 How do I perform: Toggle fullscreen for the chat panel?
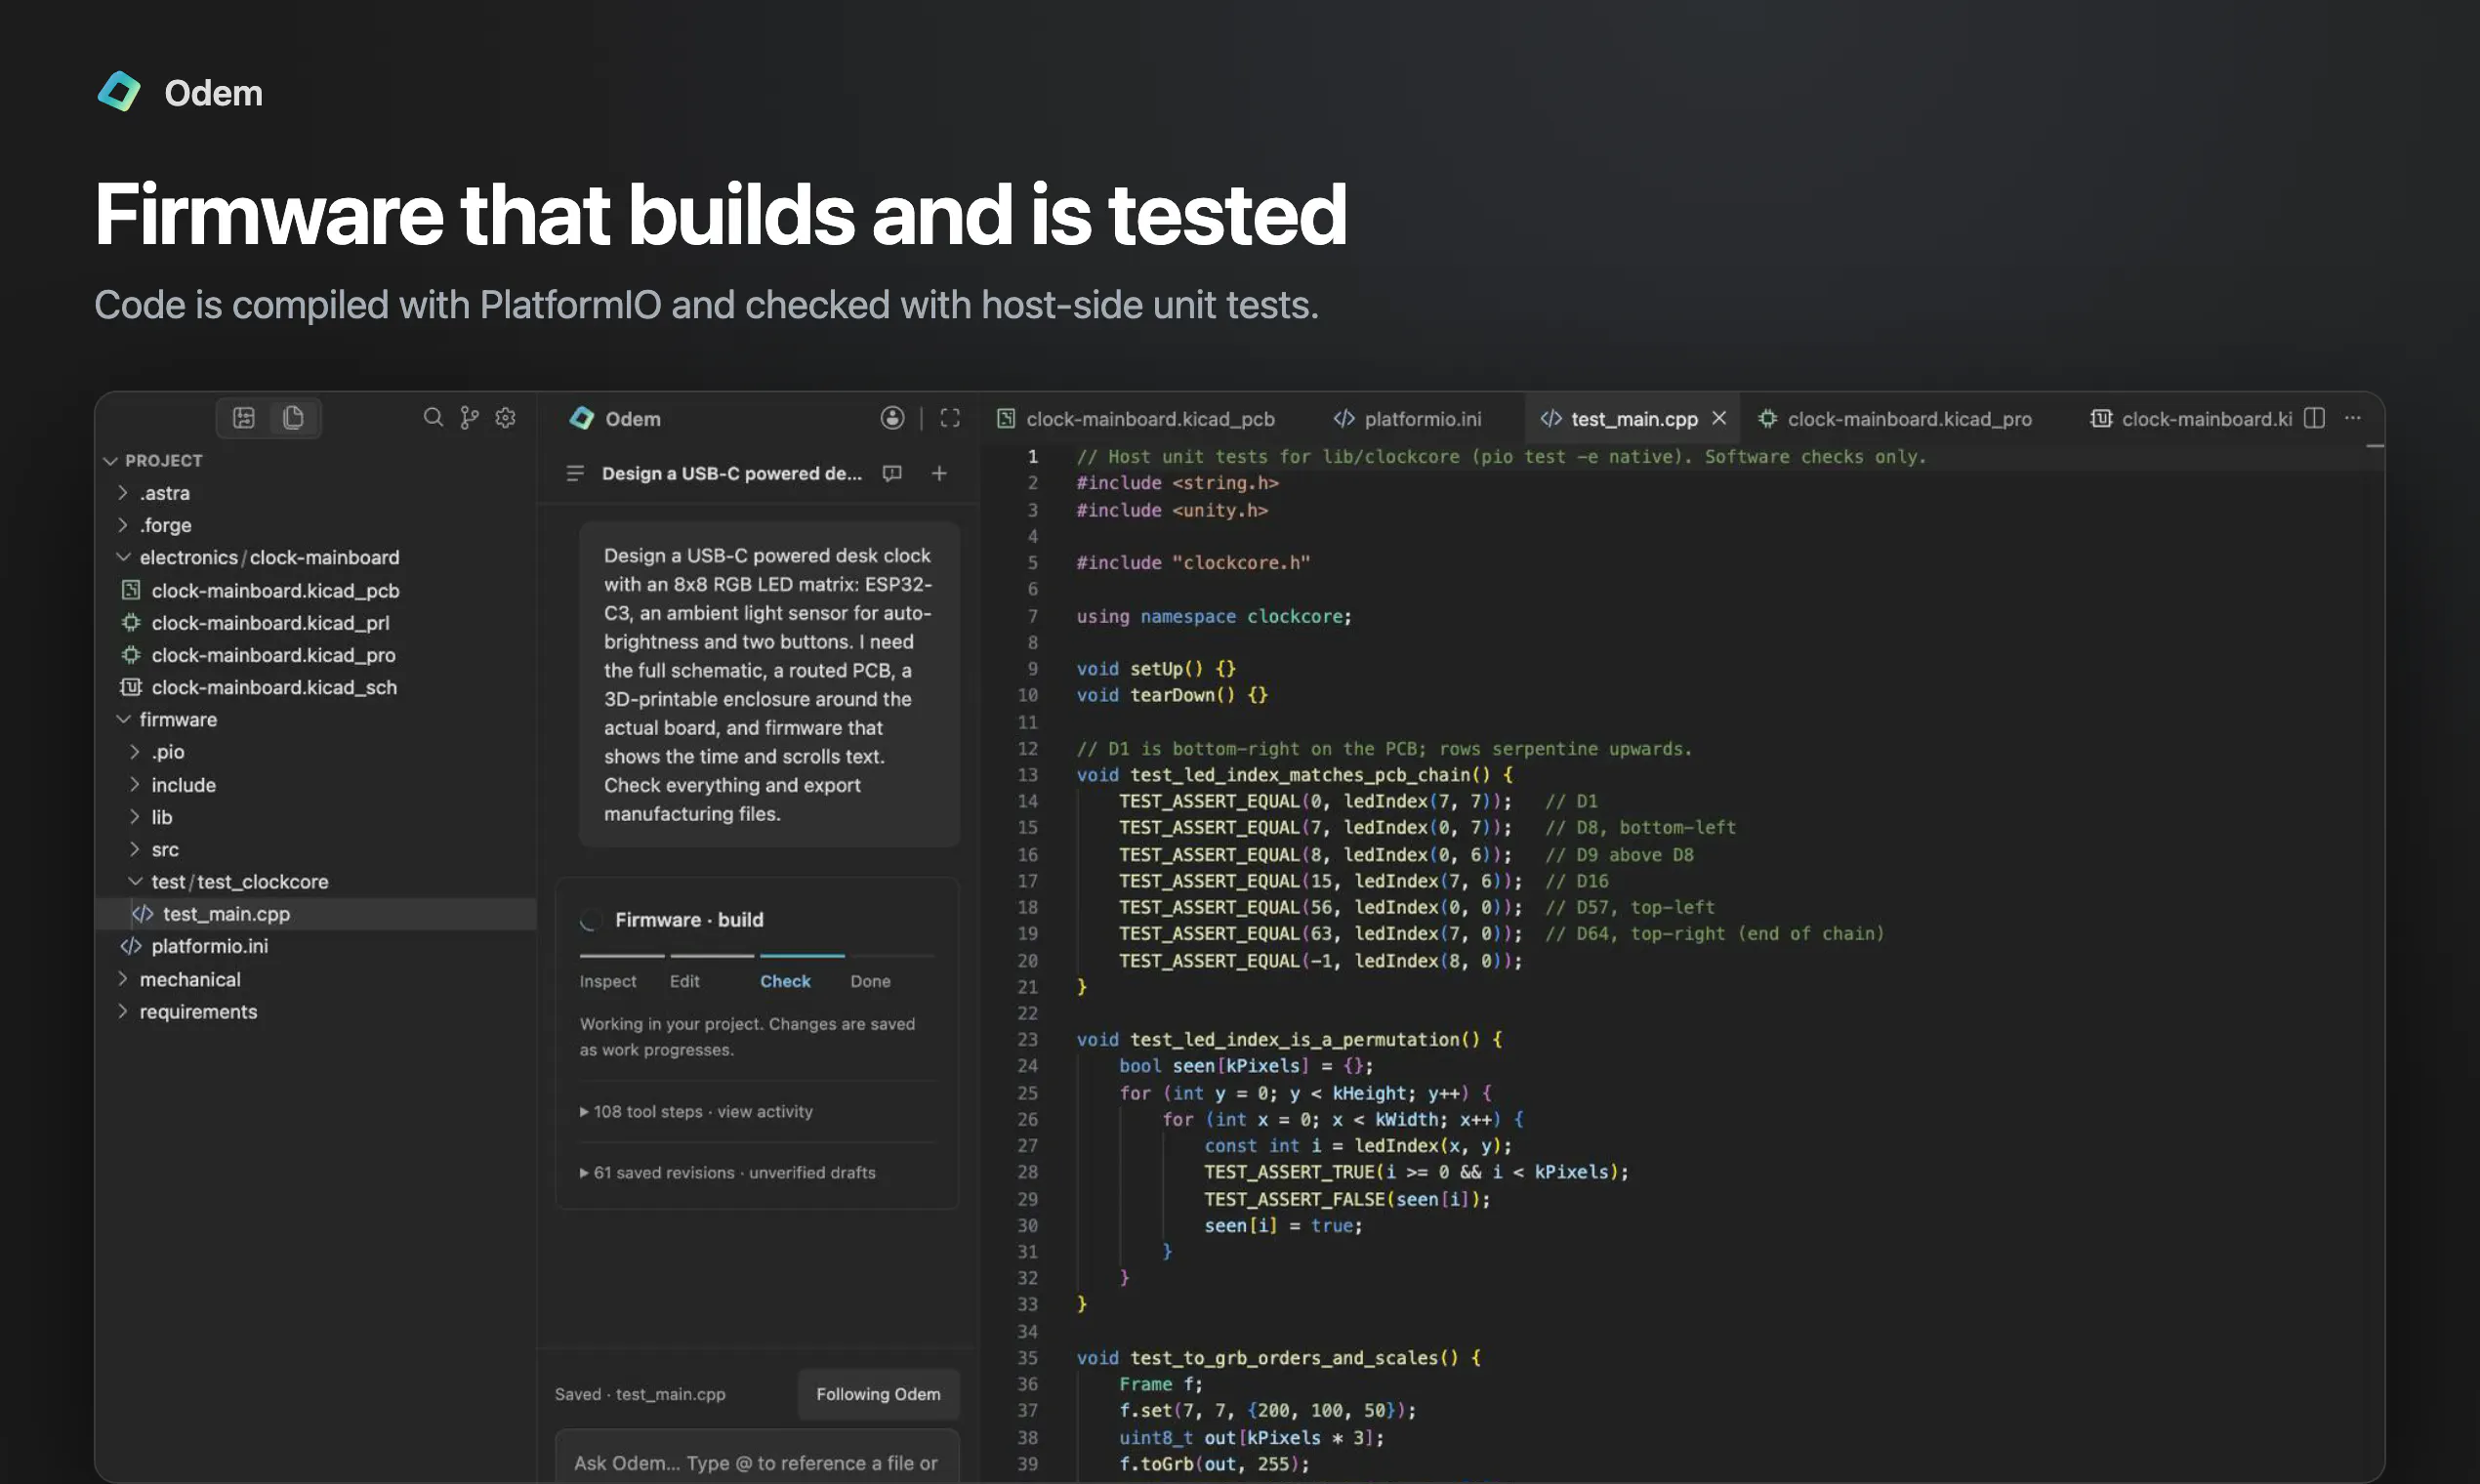pos(950,418)
